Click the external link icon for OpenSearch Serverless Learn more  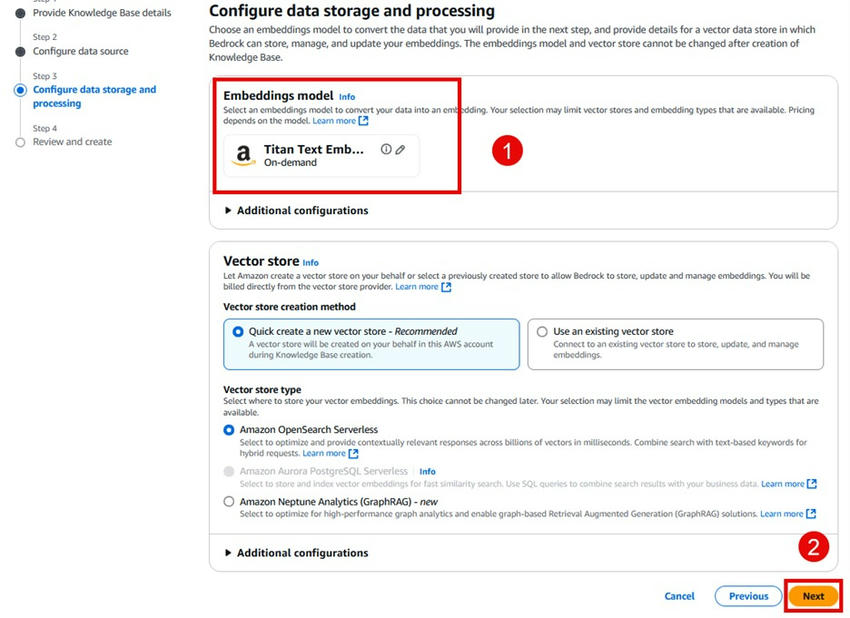[x=353, y=454]
